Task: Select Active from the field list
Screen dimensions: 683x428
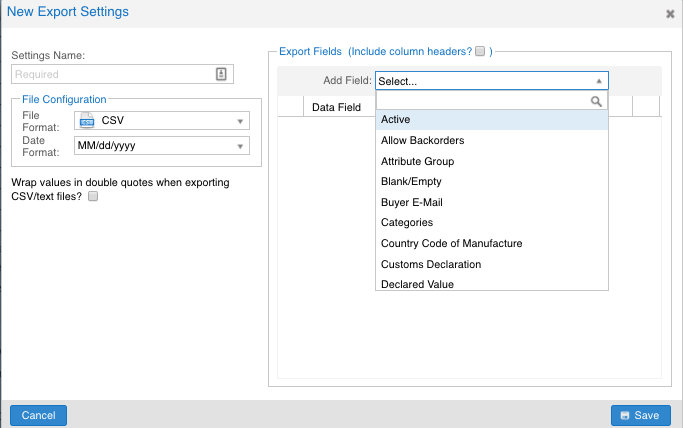Action: coord(491,119)
